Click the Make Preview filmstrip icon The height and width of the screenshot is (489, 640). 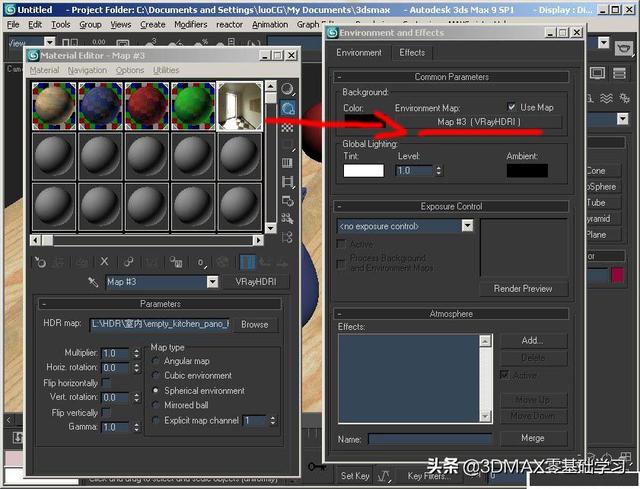click(x=287, y=182)
